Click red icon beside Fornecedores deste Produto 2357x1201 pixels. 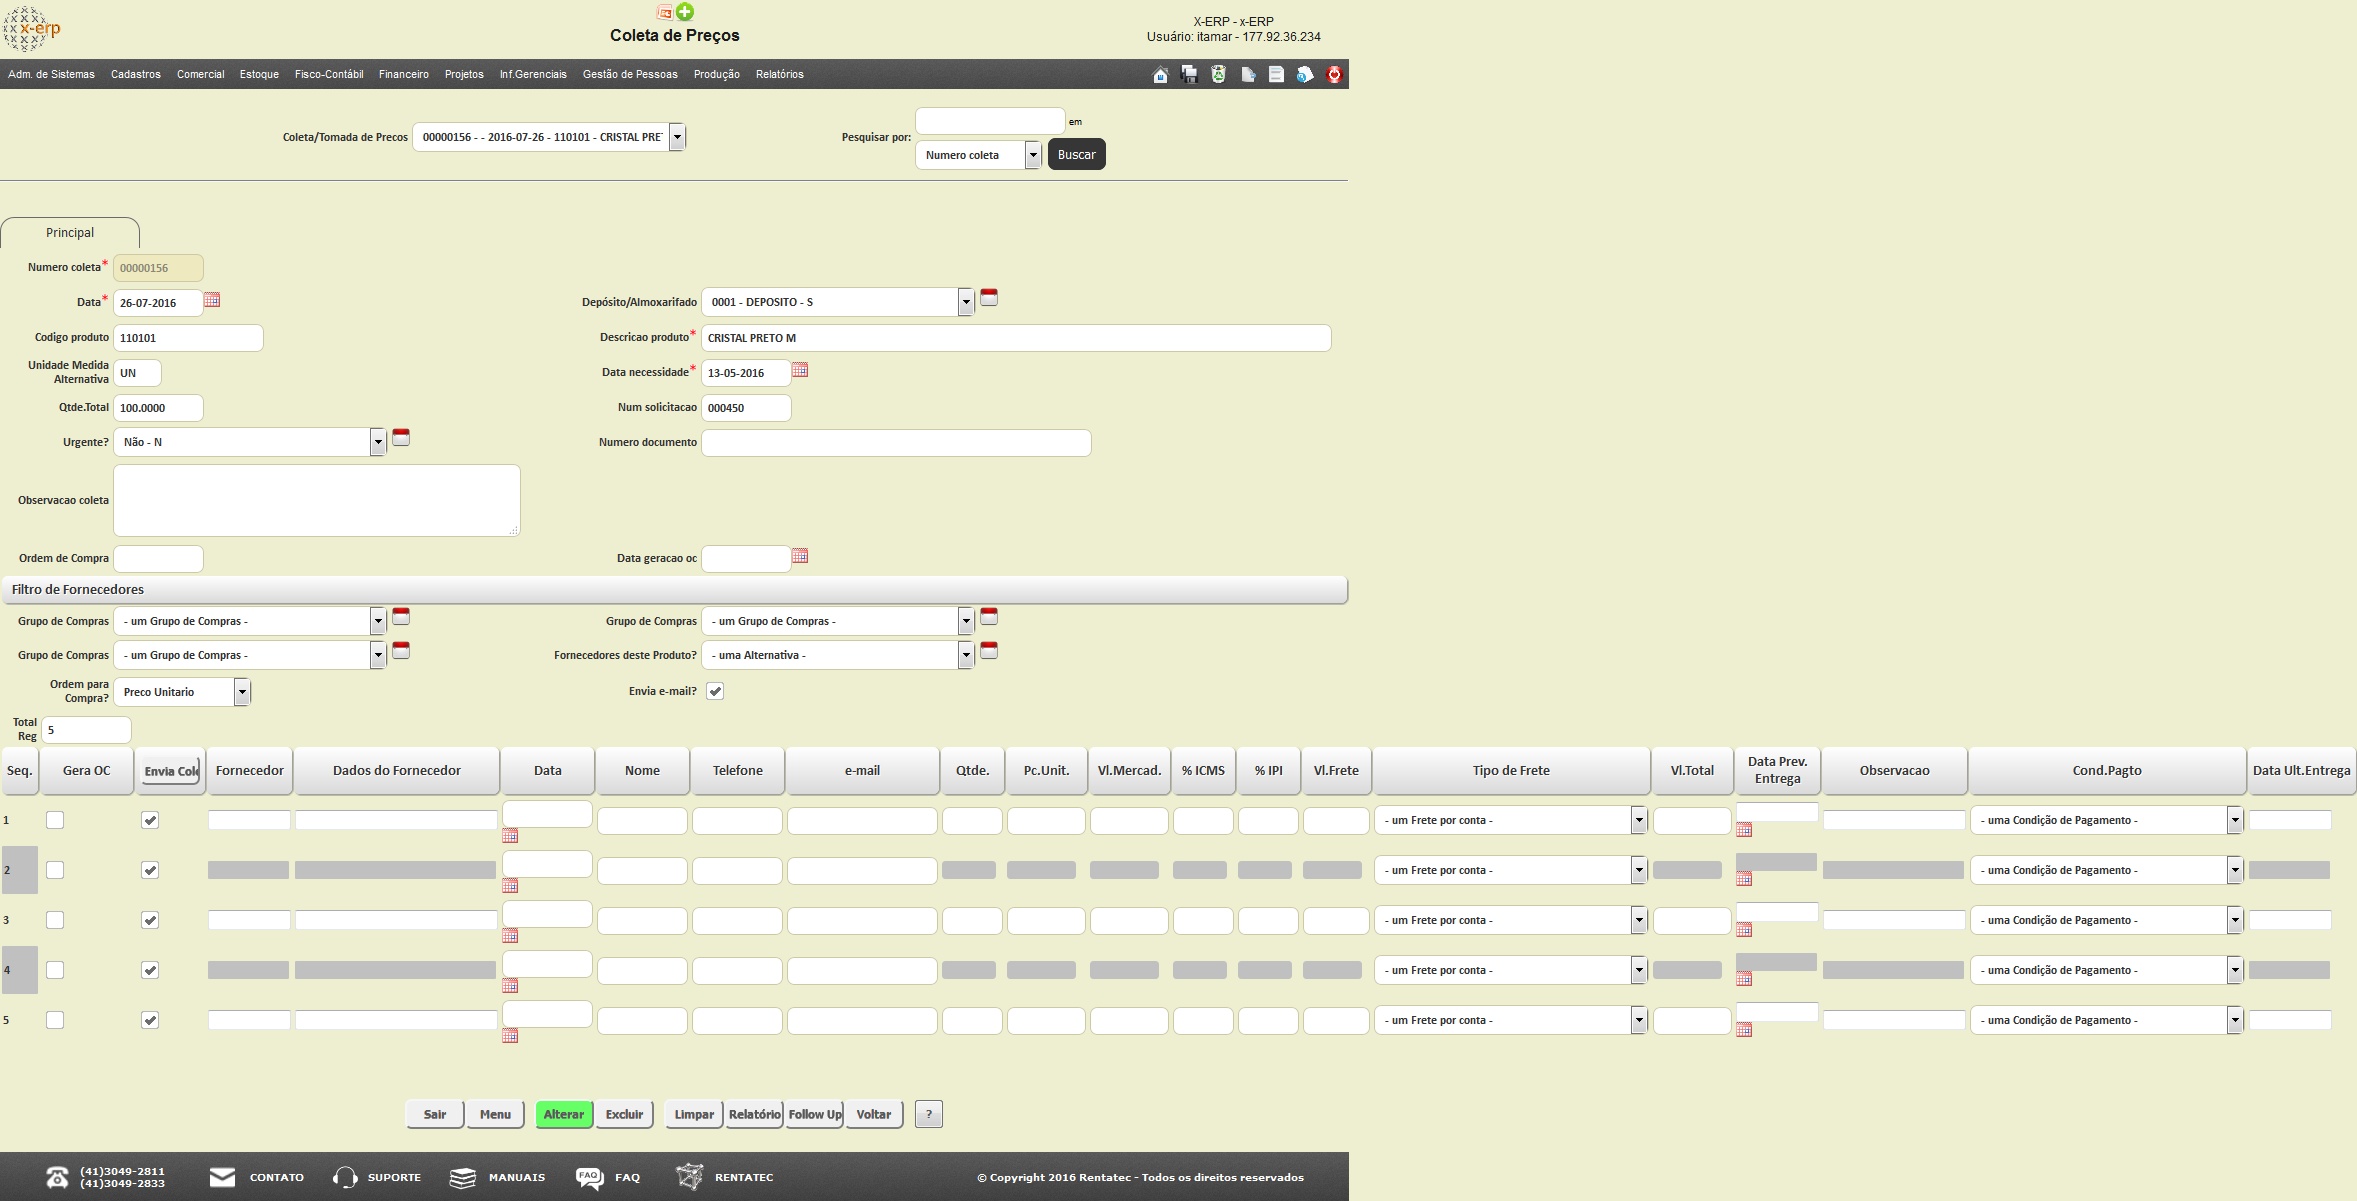[x=989, y=651]
